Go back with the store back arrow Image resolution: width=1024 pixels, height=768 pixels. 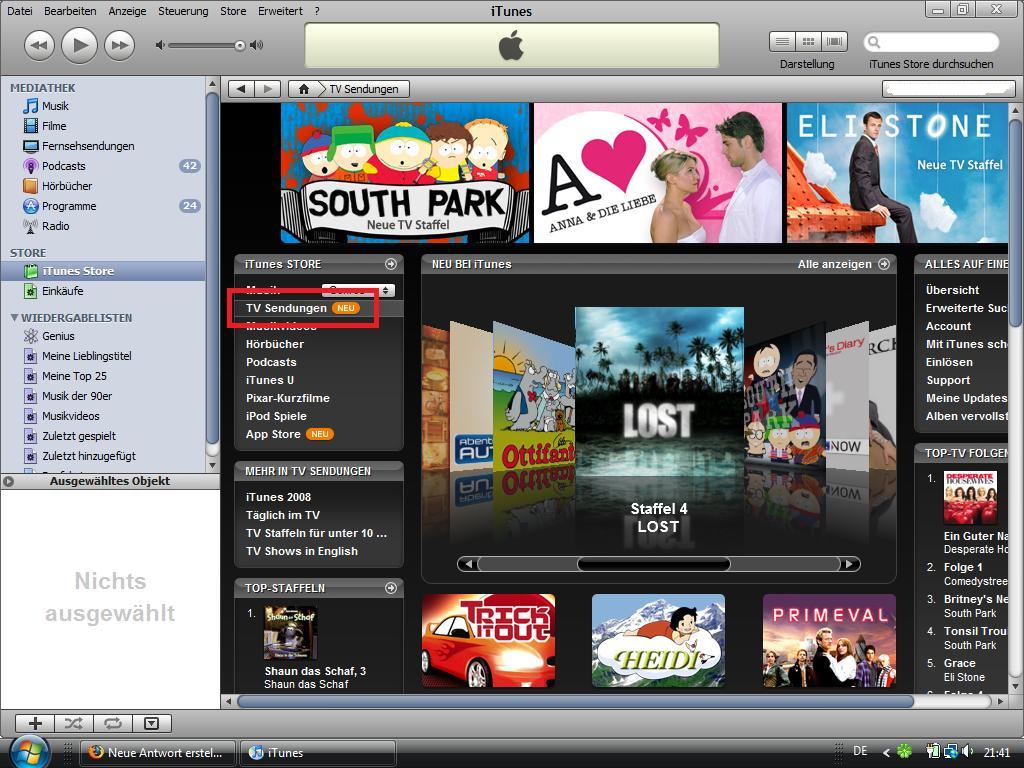pos(241,89)
